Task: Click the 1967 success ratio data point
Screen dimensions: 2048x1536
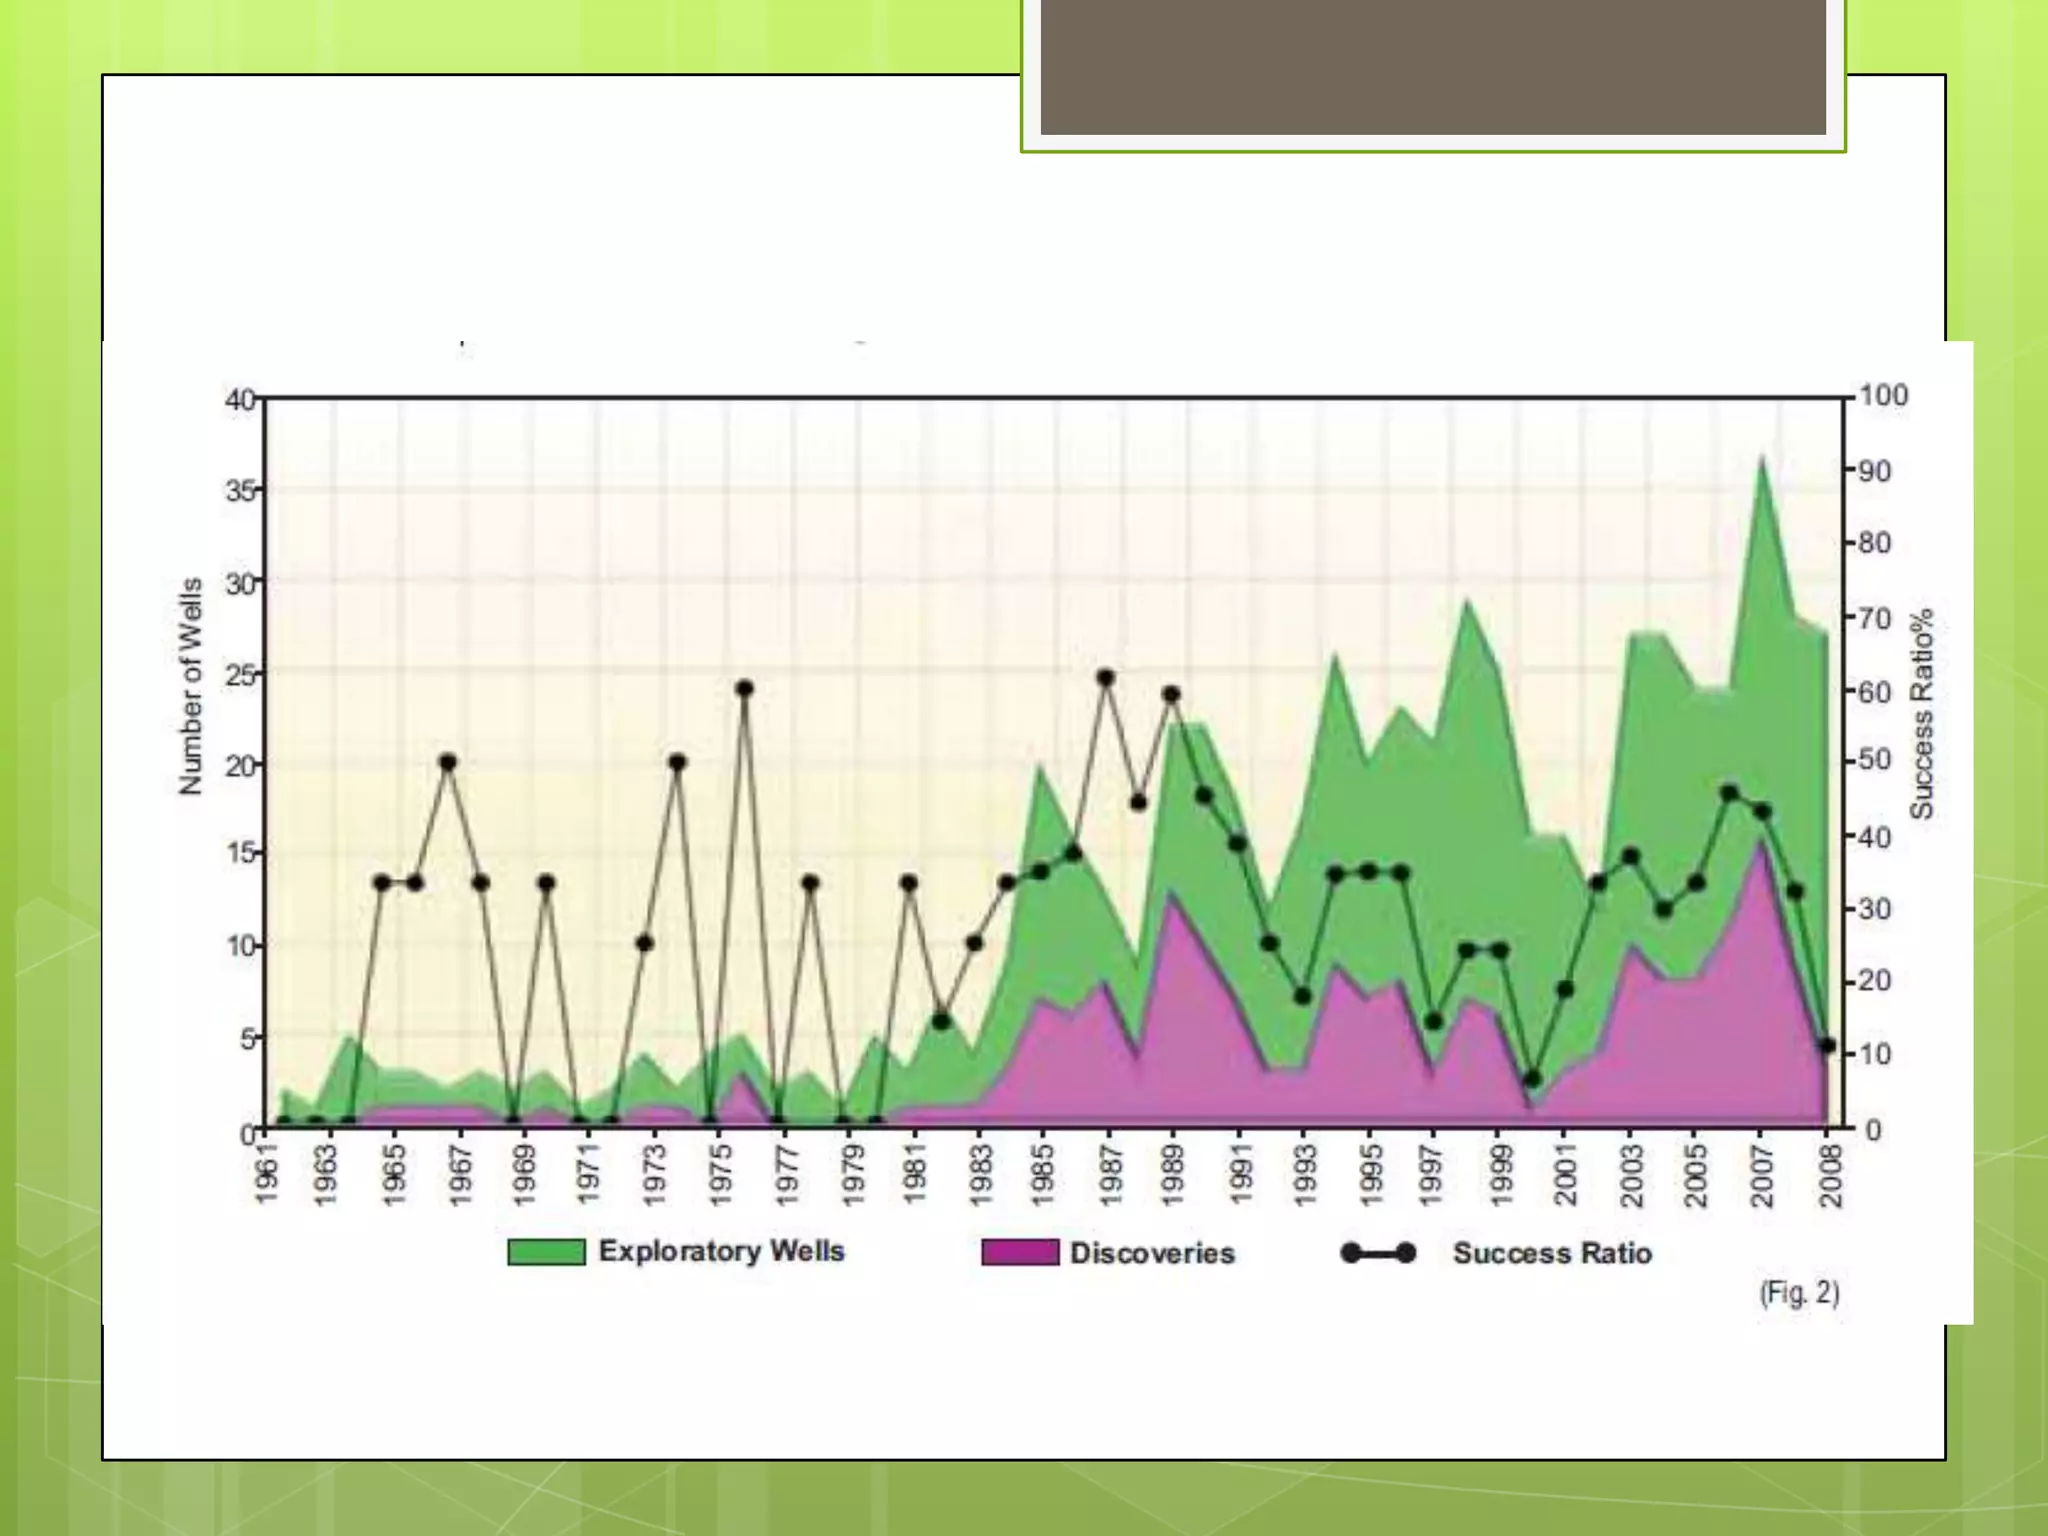Action: 448,762
